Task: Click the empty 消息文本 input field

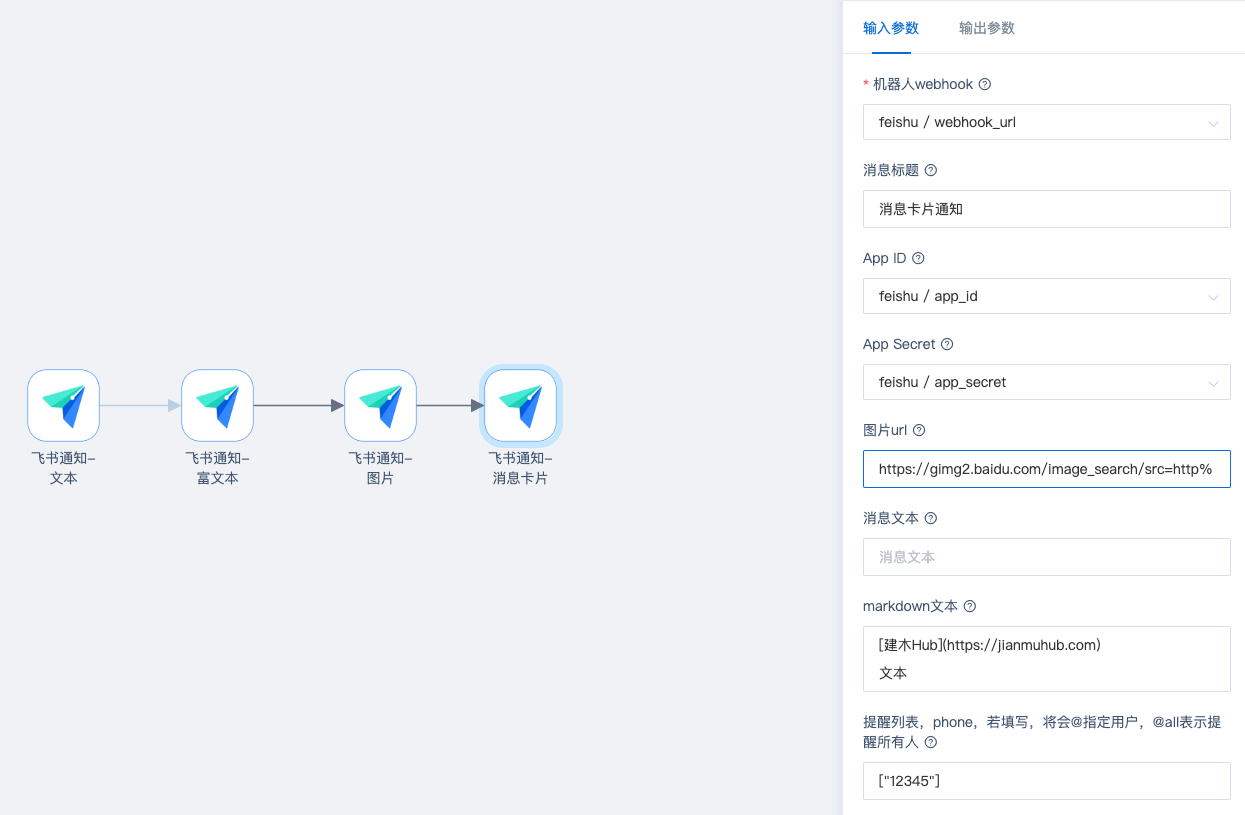Action: pos(1047,557)
